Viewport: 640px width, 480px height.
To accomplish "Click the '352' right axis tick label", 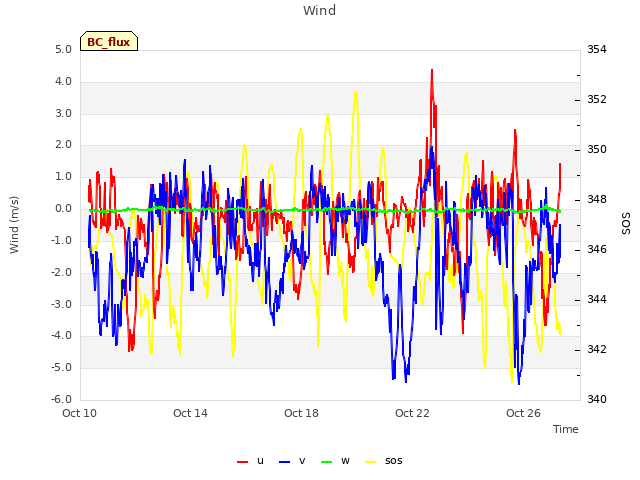I will click(597, 100).
